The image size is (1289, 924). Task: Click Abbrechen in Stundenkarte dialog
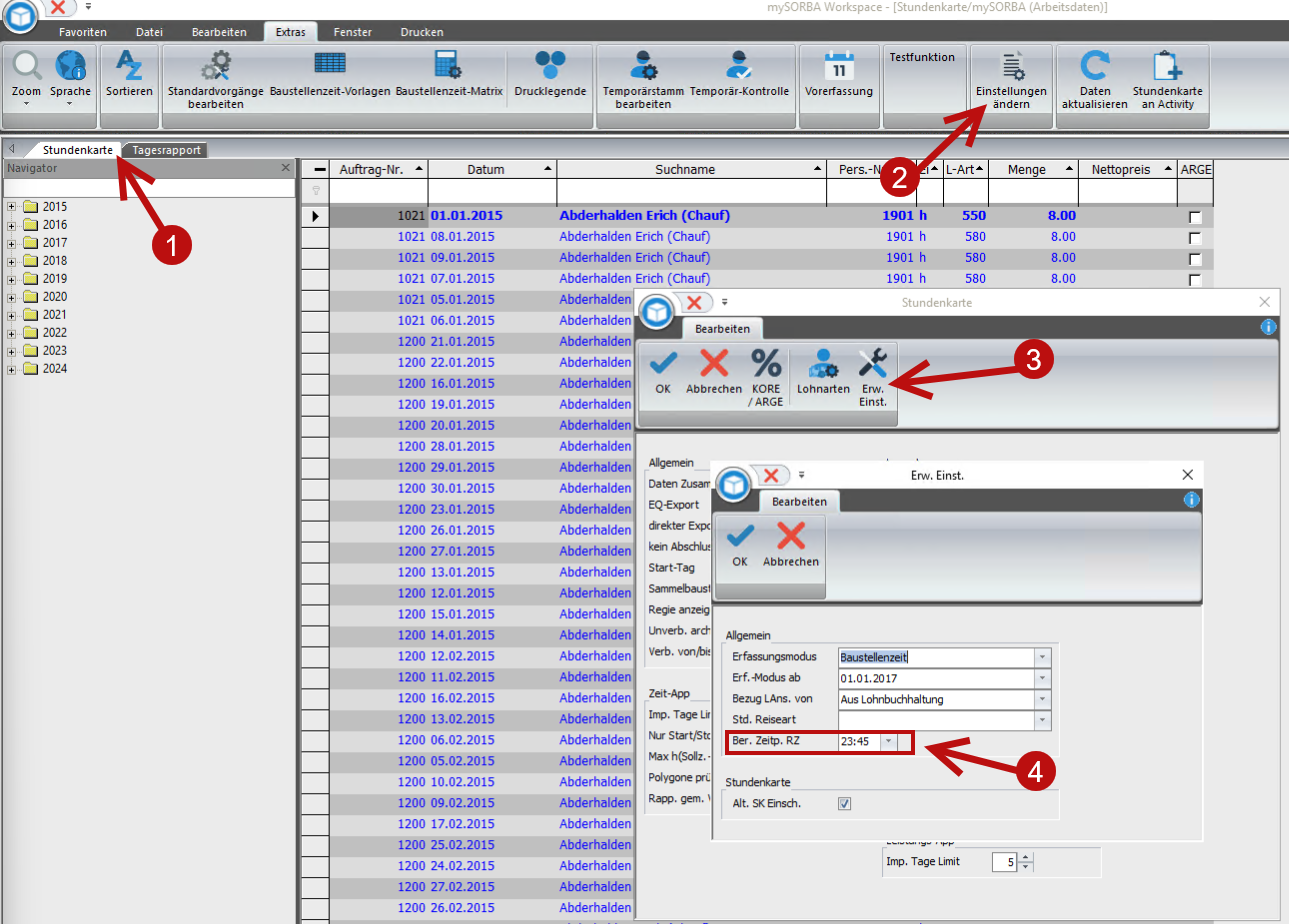714,371
